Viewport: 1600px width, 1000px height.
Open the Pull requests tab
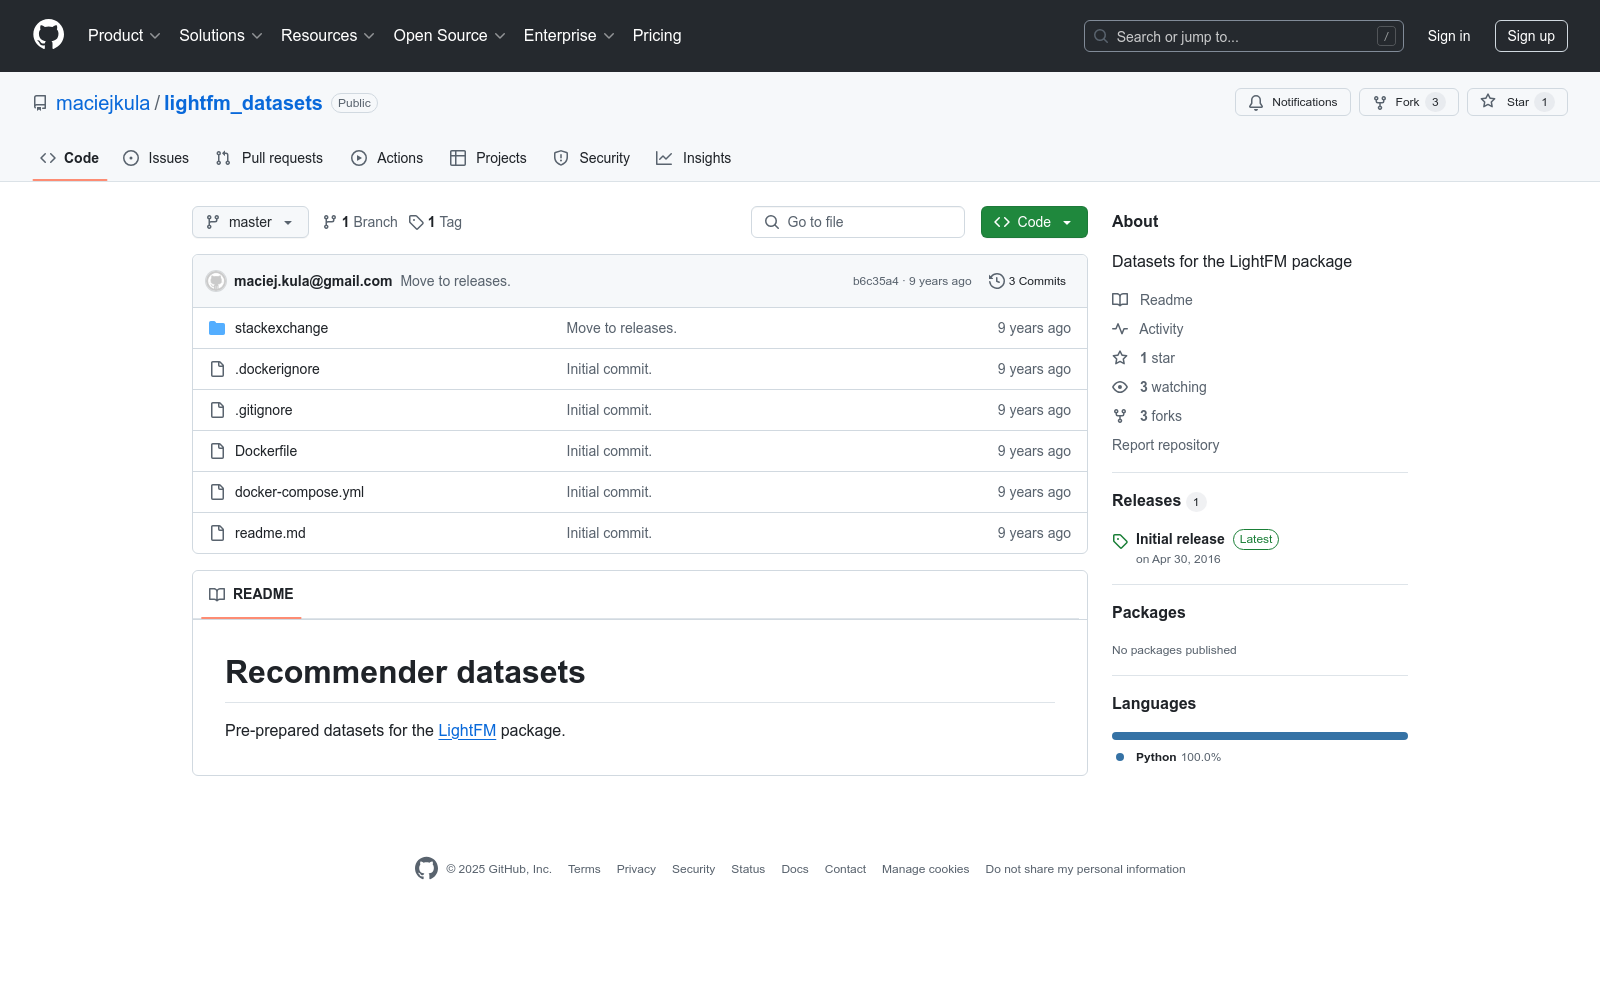click(269, 158)
